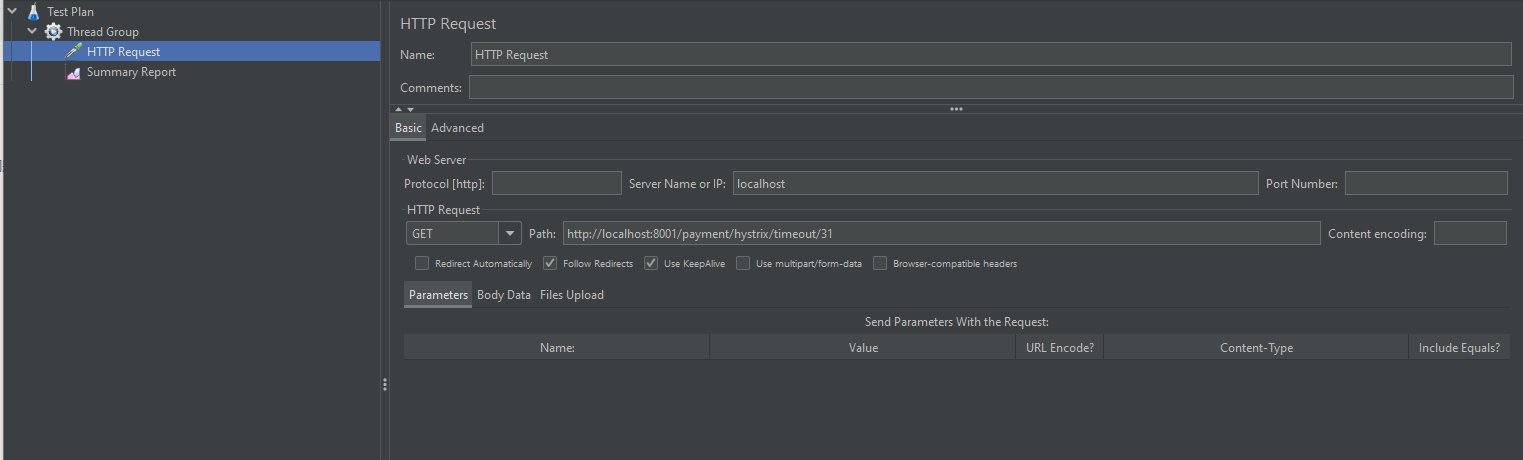Open the Body Data tab
1523x460 pixels.
pyautogui.click(x=504, y=295)
